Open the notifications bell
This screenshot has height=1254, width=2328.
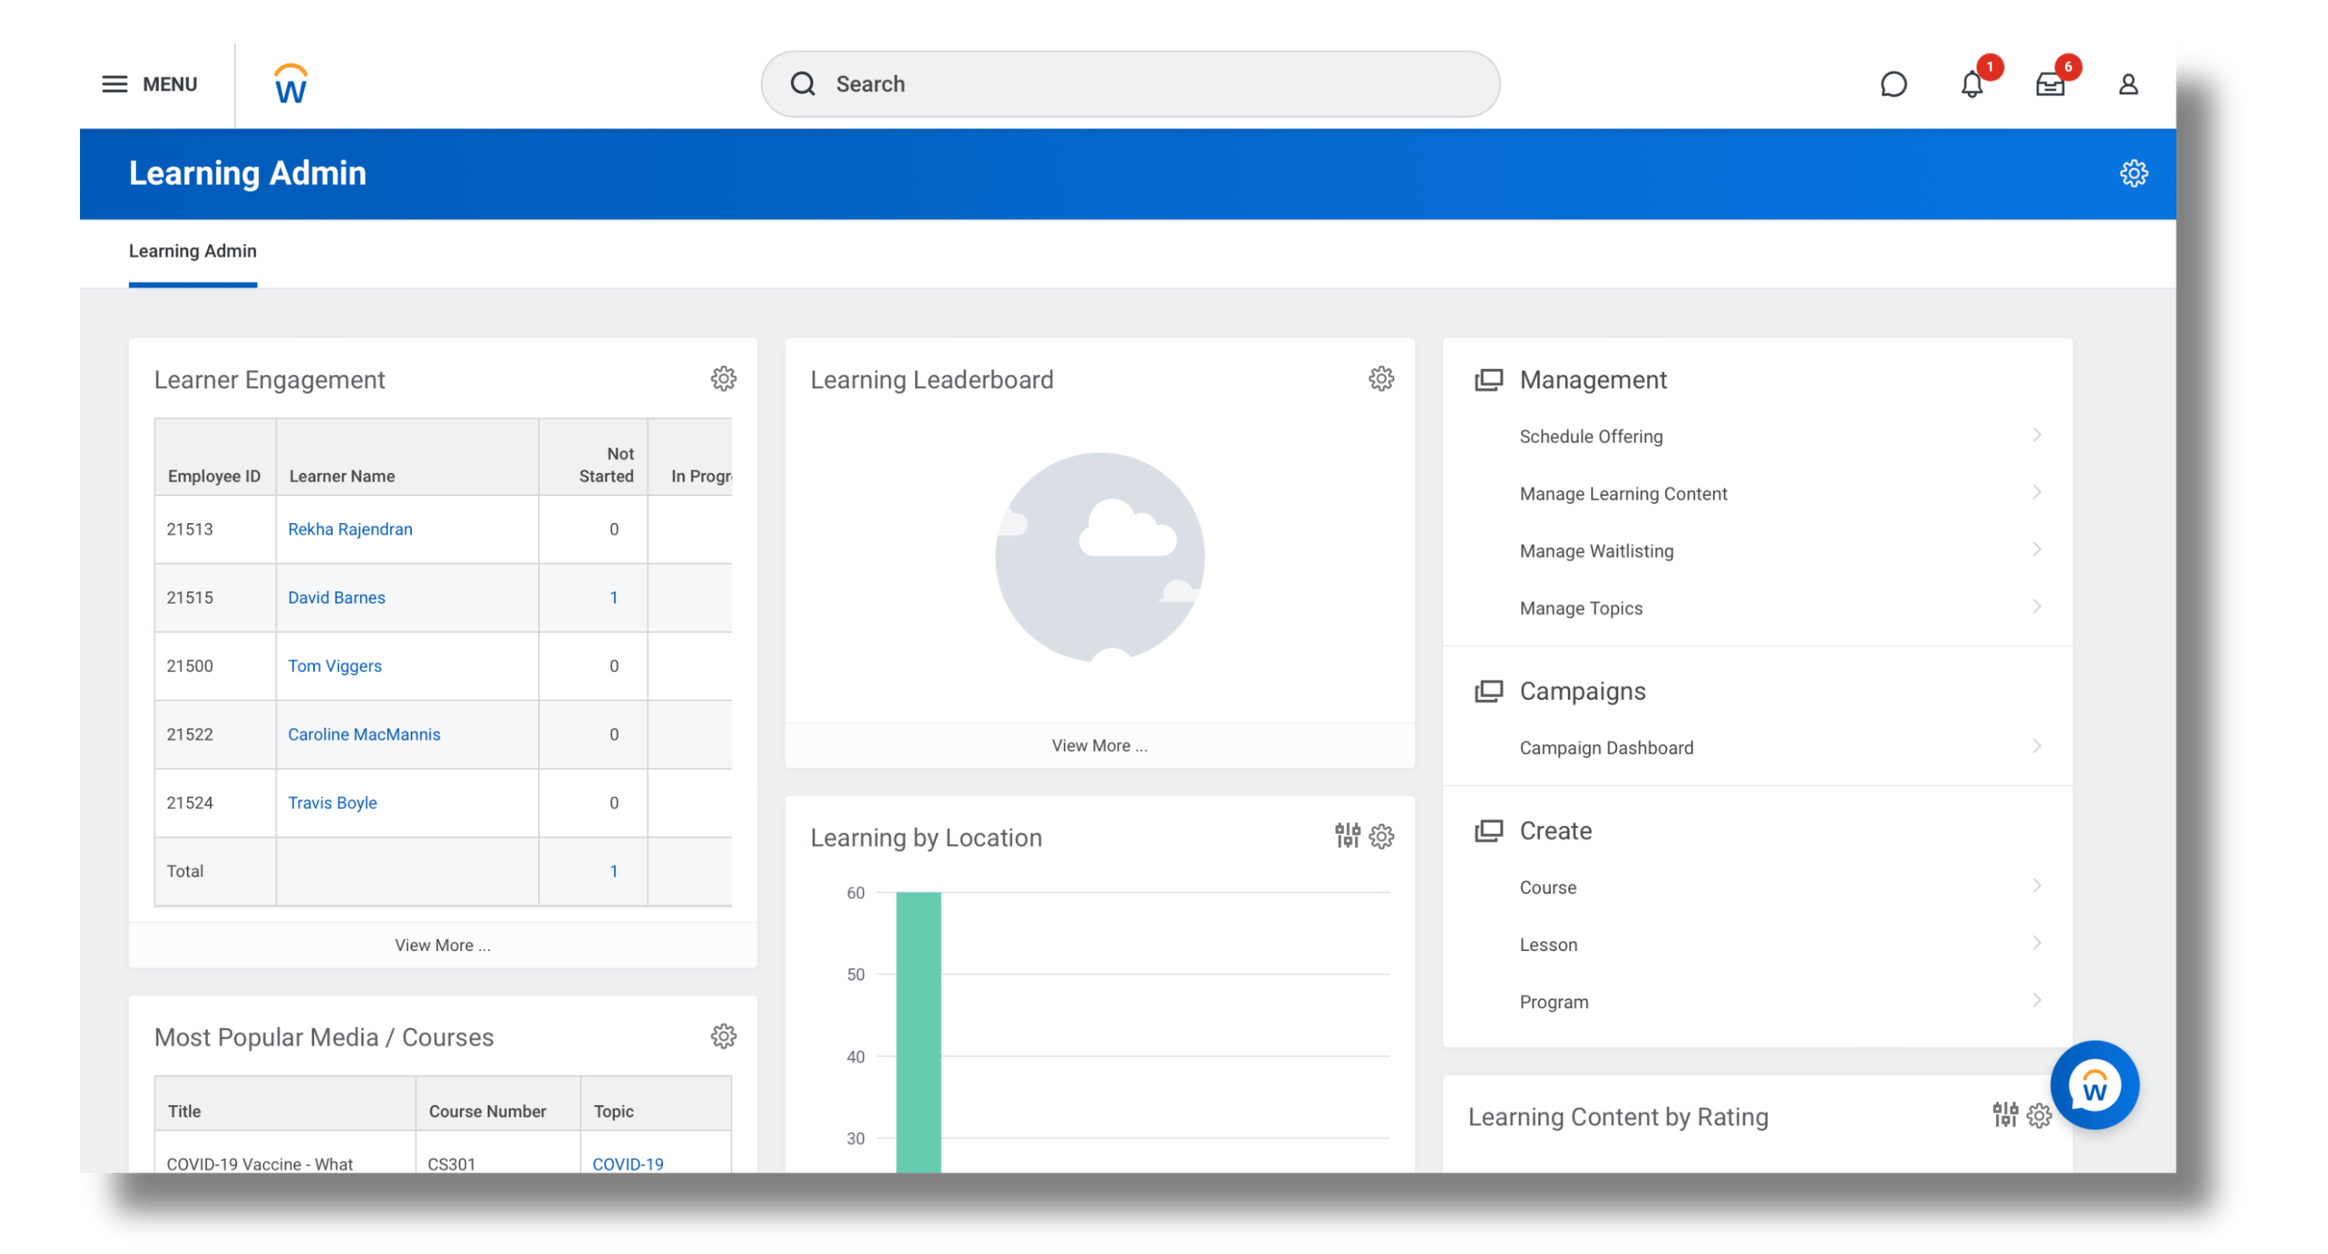(x=1971, y=84)
